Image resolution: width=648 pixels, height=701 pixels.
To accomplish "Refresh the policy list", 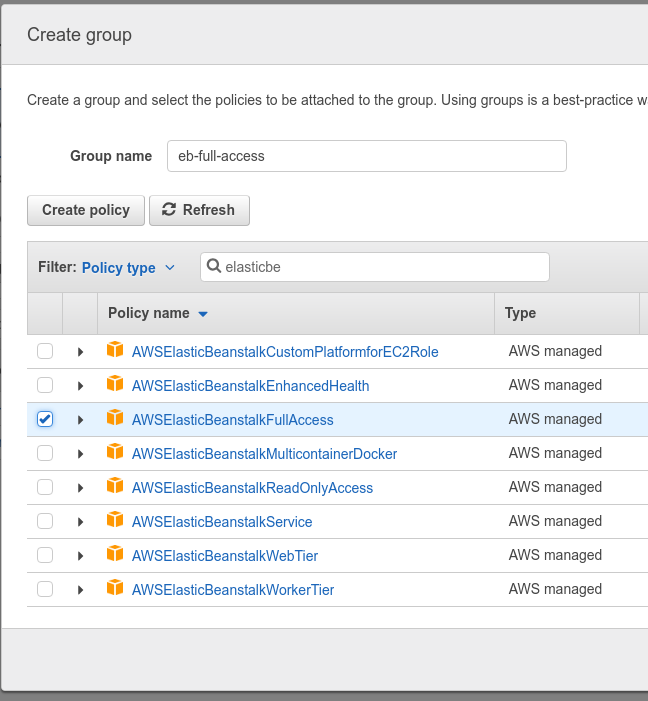I will tap(199, 210).
